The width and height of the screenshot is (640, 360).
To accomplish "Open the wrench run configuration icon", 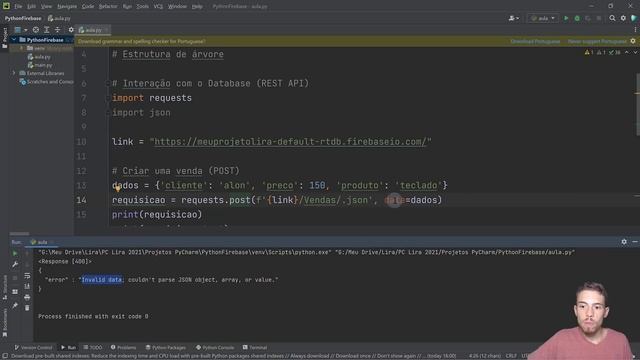I will 15,264.
